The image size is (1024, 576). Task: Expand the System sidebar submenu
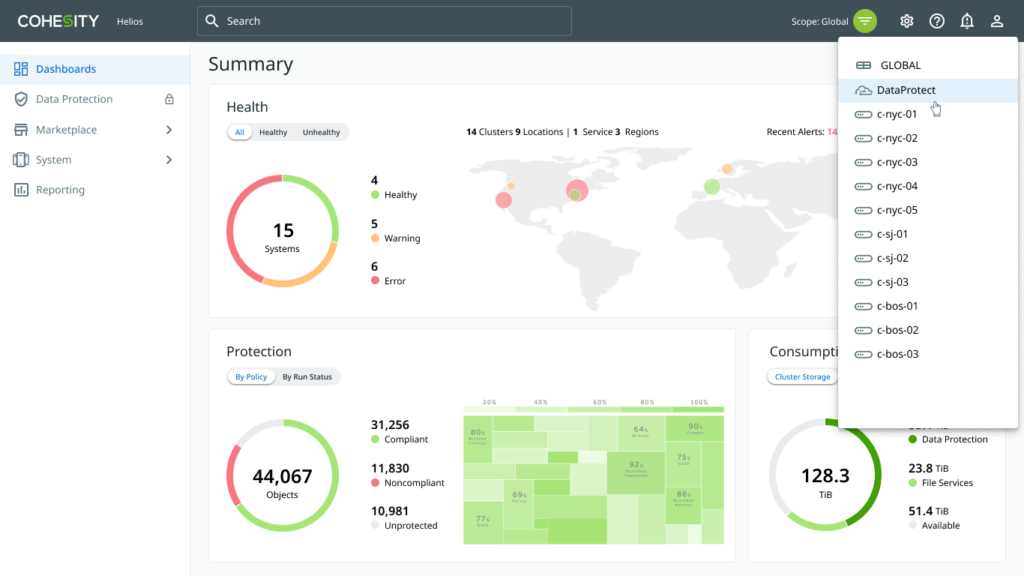tap(169, 160)
